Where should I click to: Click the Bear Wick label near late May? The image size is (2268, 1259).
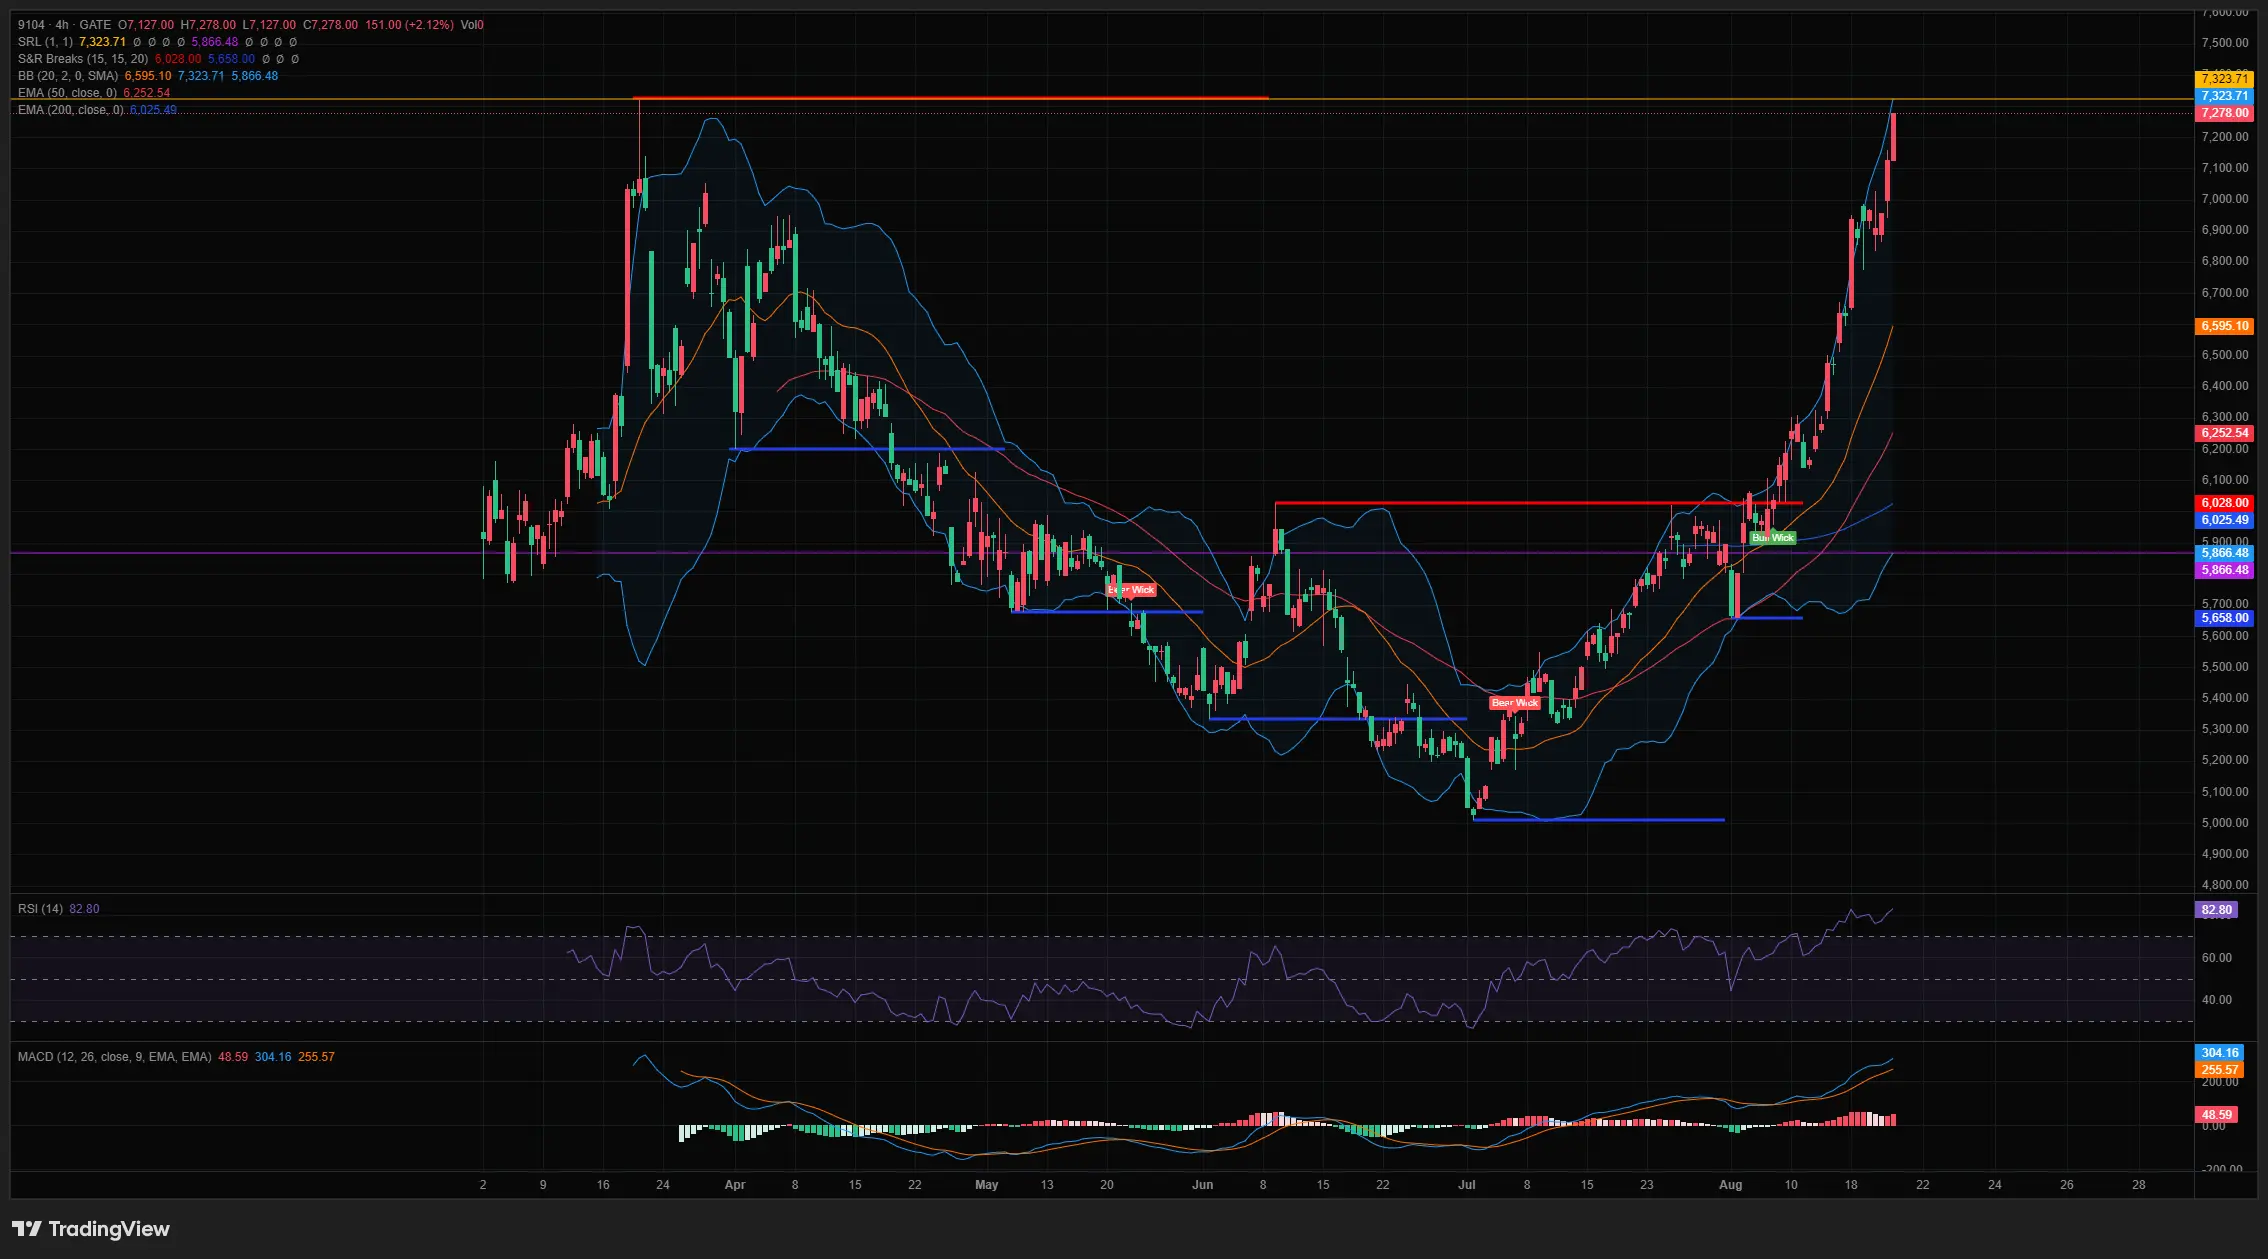point(1131,590)
